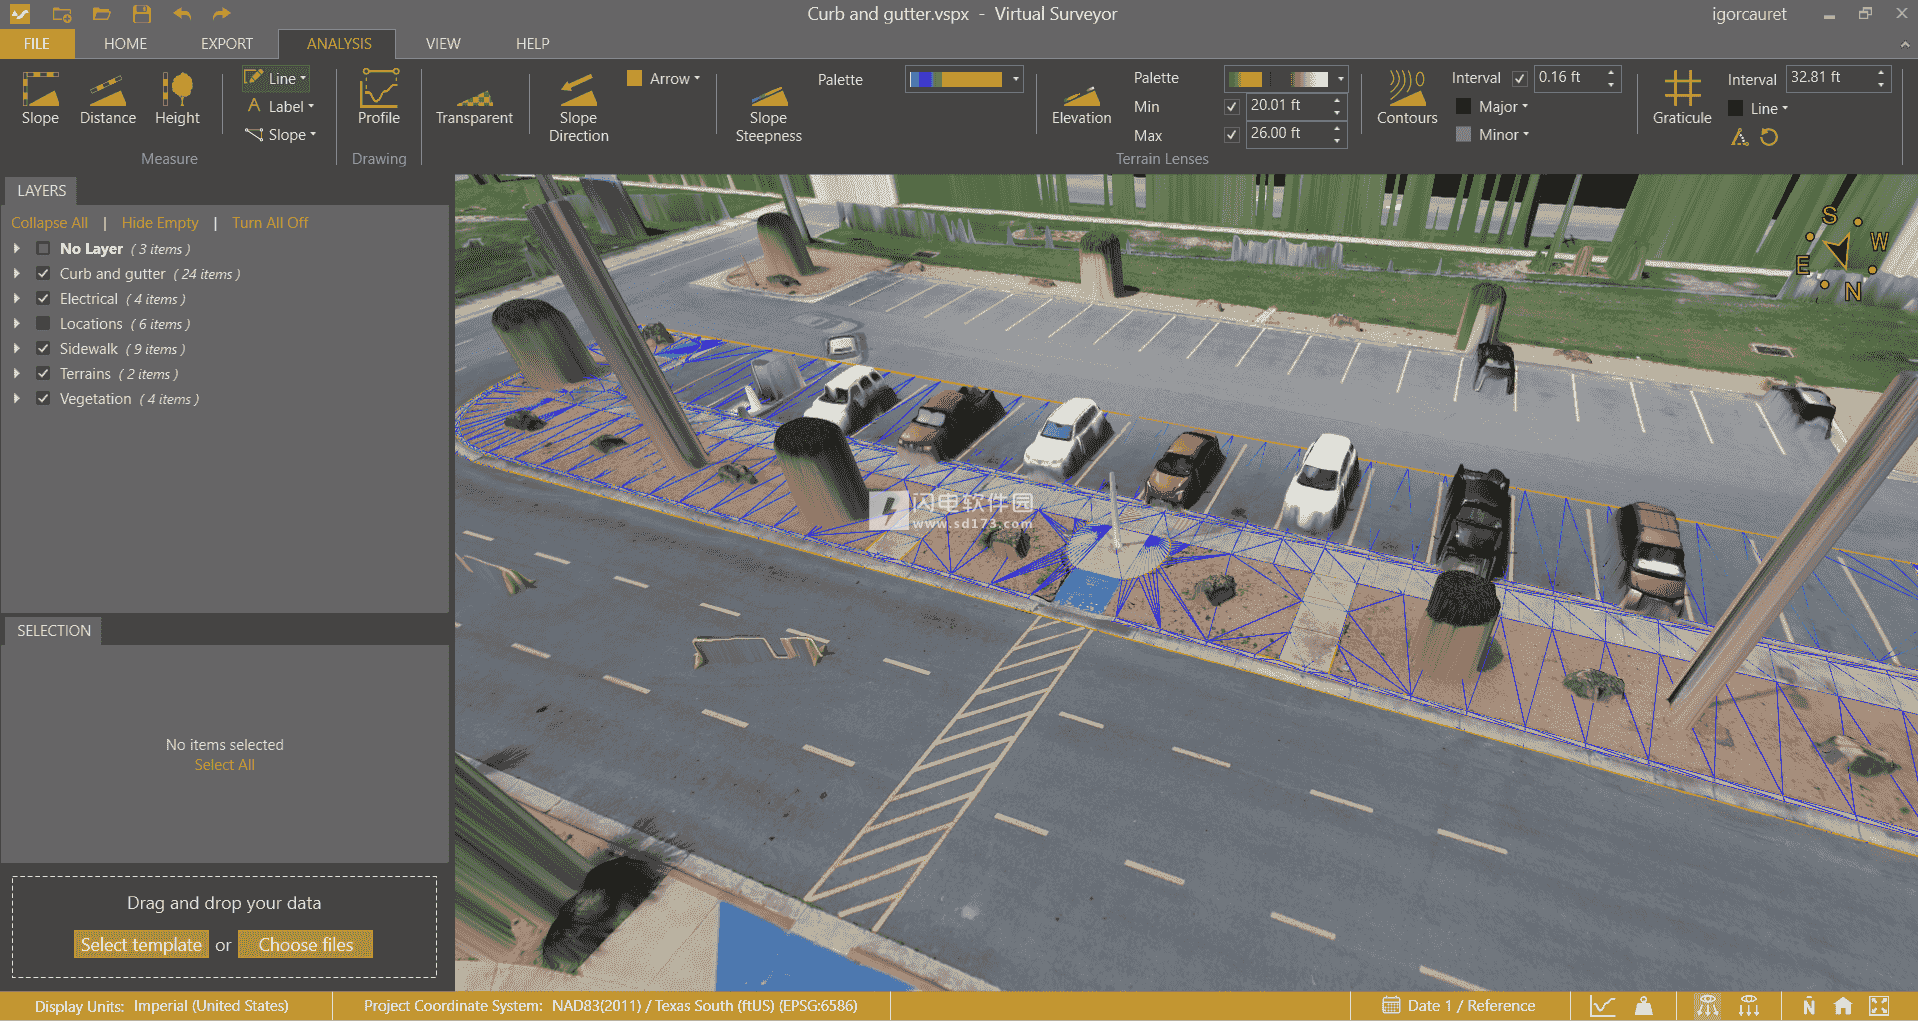The width and height of the screenshot is (1918, 1021).
Task: Open the Major contours dropdown
Action: click(x=1492, y=106)
